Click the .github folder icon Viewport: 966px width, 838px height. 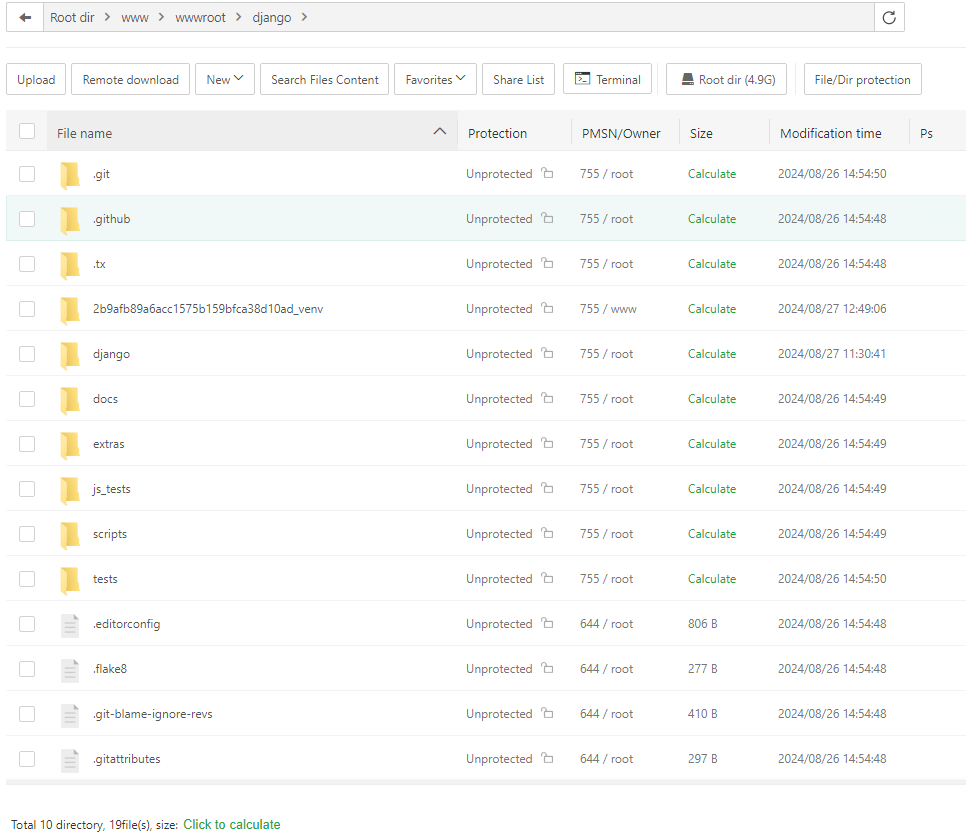(x=69, y=219)
